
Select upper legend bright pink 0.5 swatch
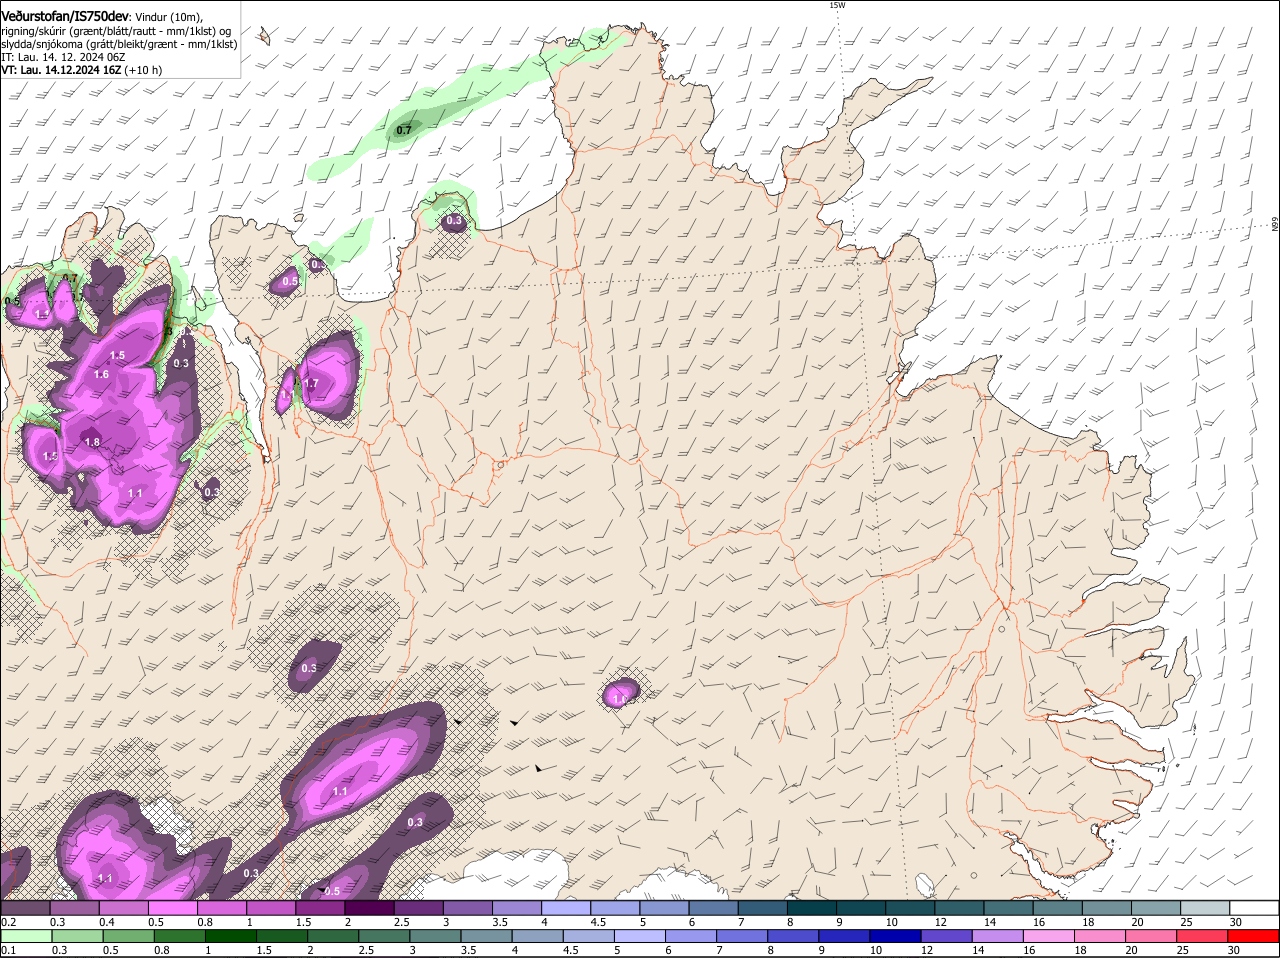coord(172,907)
